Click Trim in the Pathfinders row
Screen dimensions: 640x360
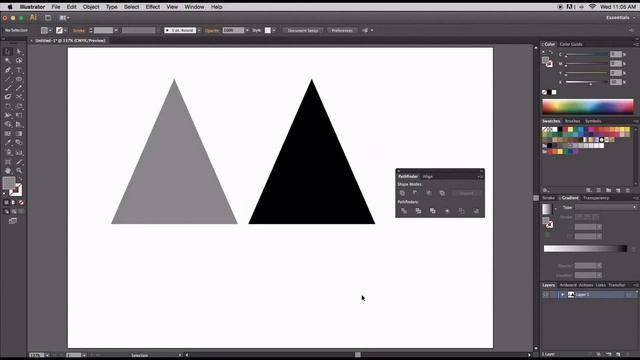[x=418, y=211]
